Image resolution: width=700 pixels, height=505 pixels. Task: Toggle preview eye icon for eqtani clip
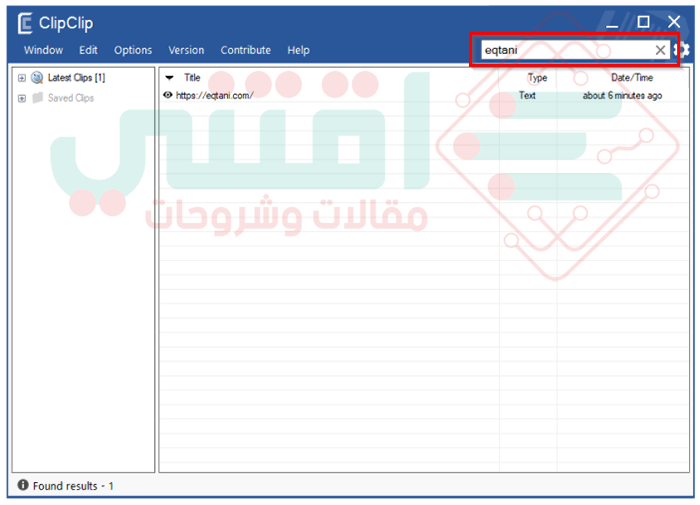tap(168, 95)
